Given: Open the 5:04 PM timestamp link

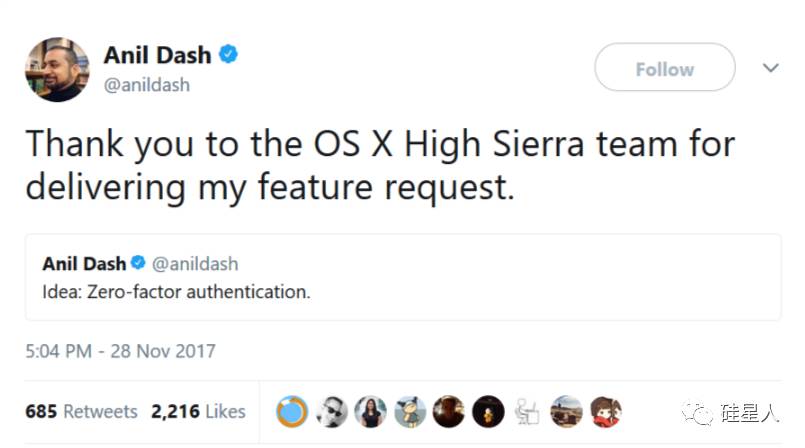Looking at the screenshot, I should point(120,351).
